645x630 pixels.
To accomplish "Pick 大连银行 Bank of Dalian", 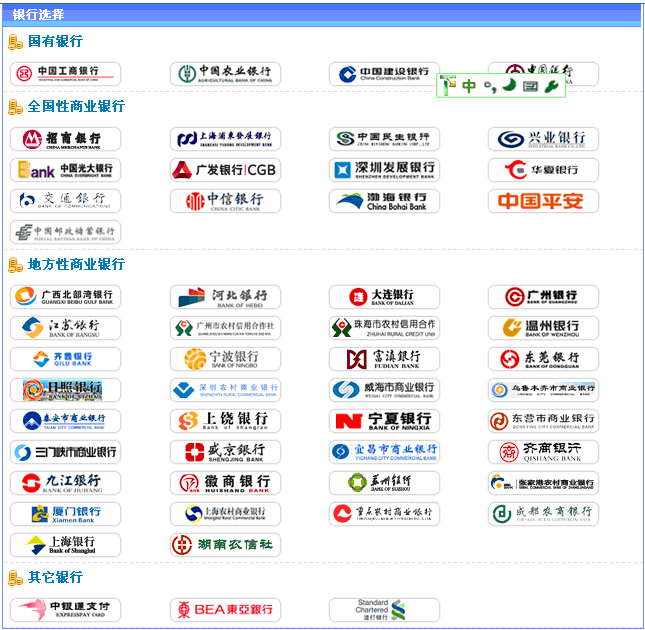I will pos(384,297).
